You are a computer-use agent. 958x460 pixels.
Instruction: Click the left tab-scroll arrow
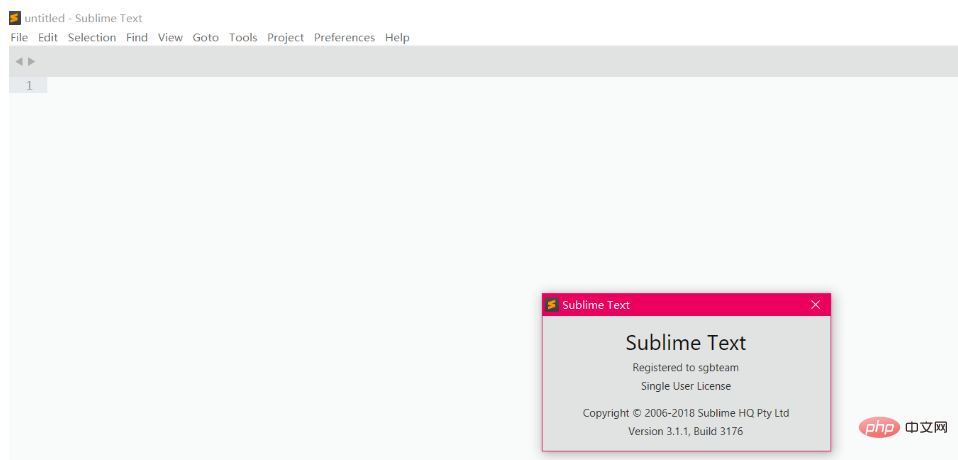[18, 61]
